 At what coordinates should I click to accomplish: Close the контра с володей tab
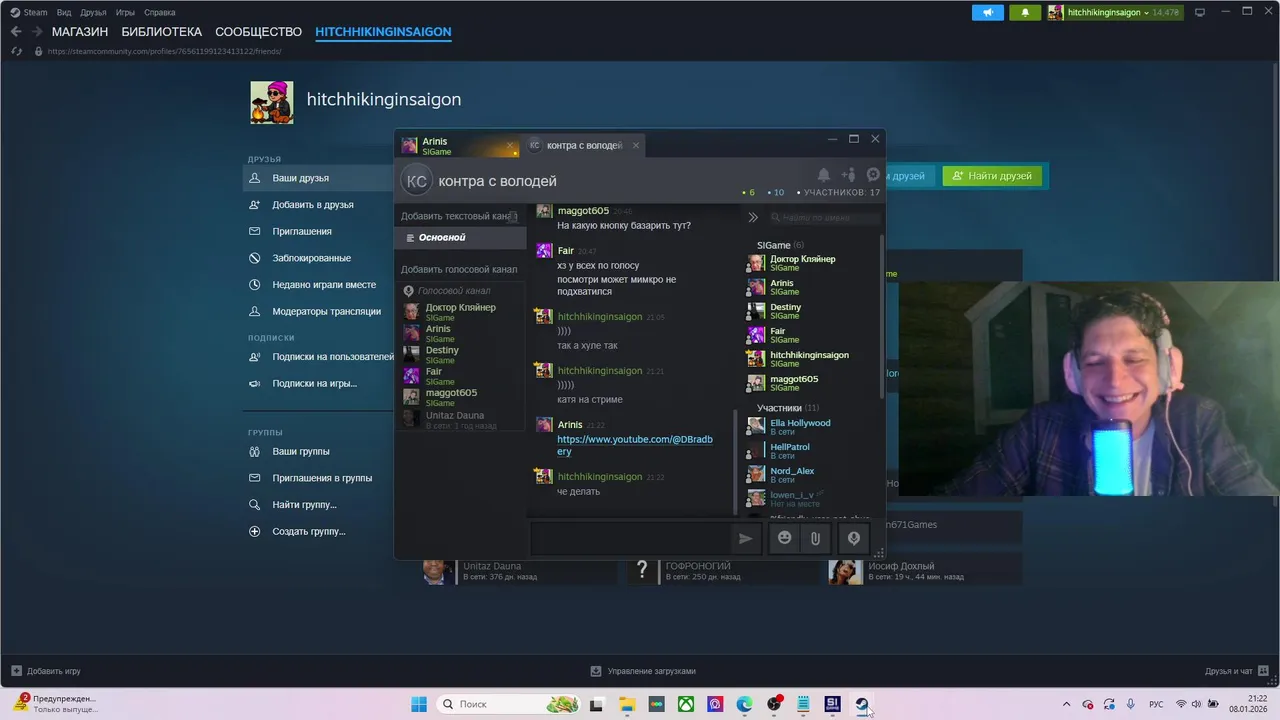(636, 146)
